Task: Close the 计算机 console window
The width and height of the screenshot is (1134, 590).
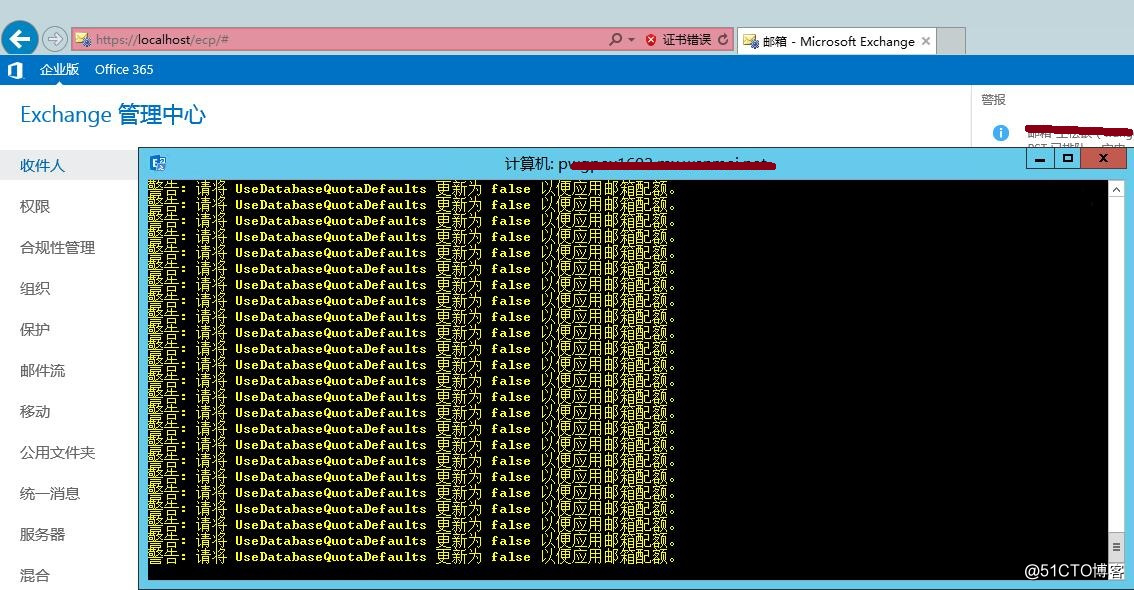Action: (x=1104, y=158)
